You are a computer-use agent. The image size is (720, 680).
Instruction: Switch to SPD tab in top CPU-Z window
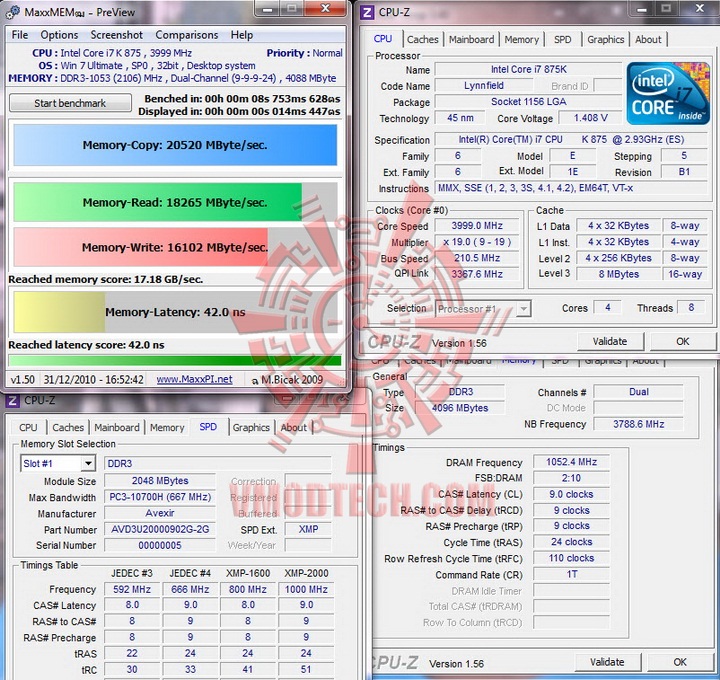(562, 39)
